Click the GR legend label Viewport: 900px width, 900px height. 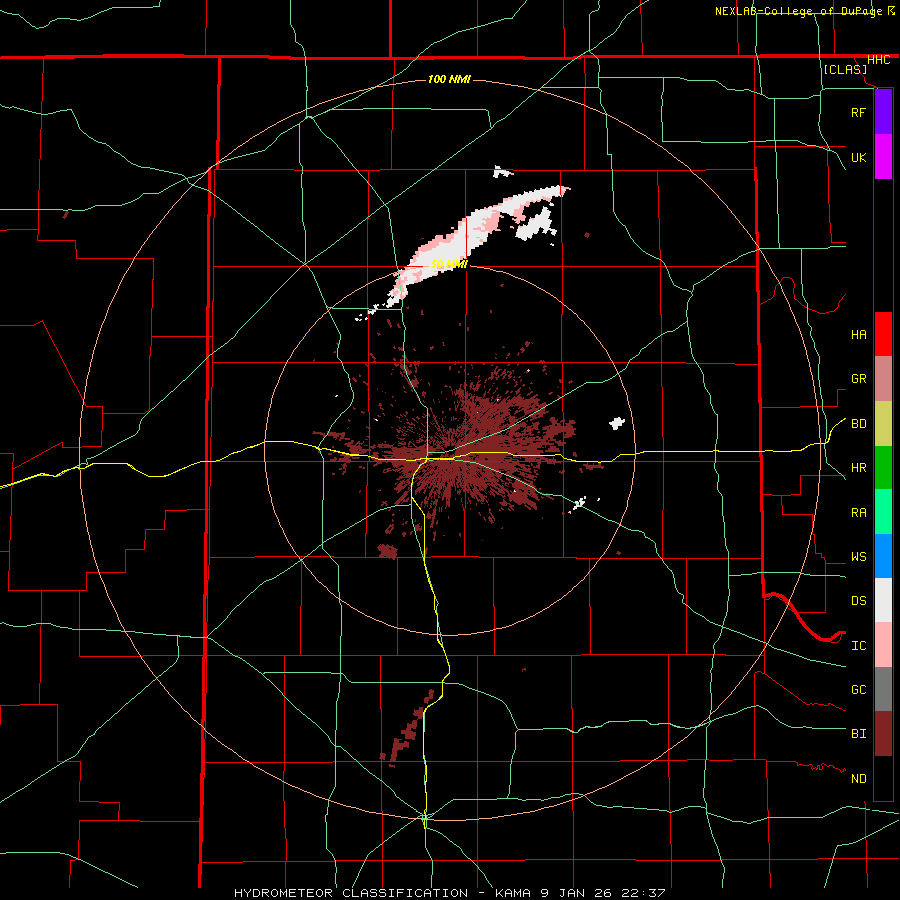click(858, 379)
